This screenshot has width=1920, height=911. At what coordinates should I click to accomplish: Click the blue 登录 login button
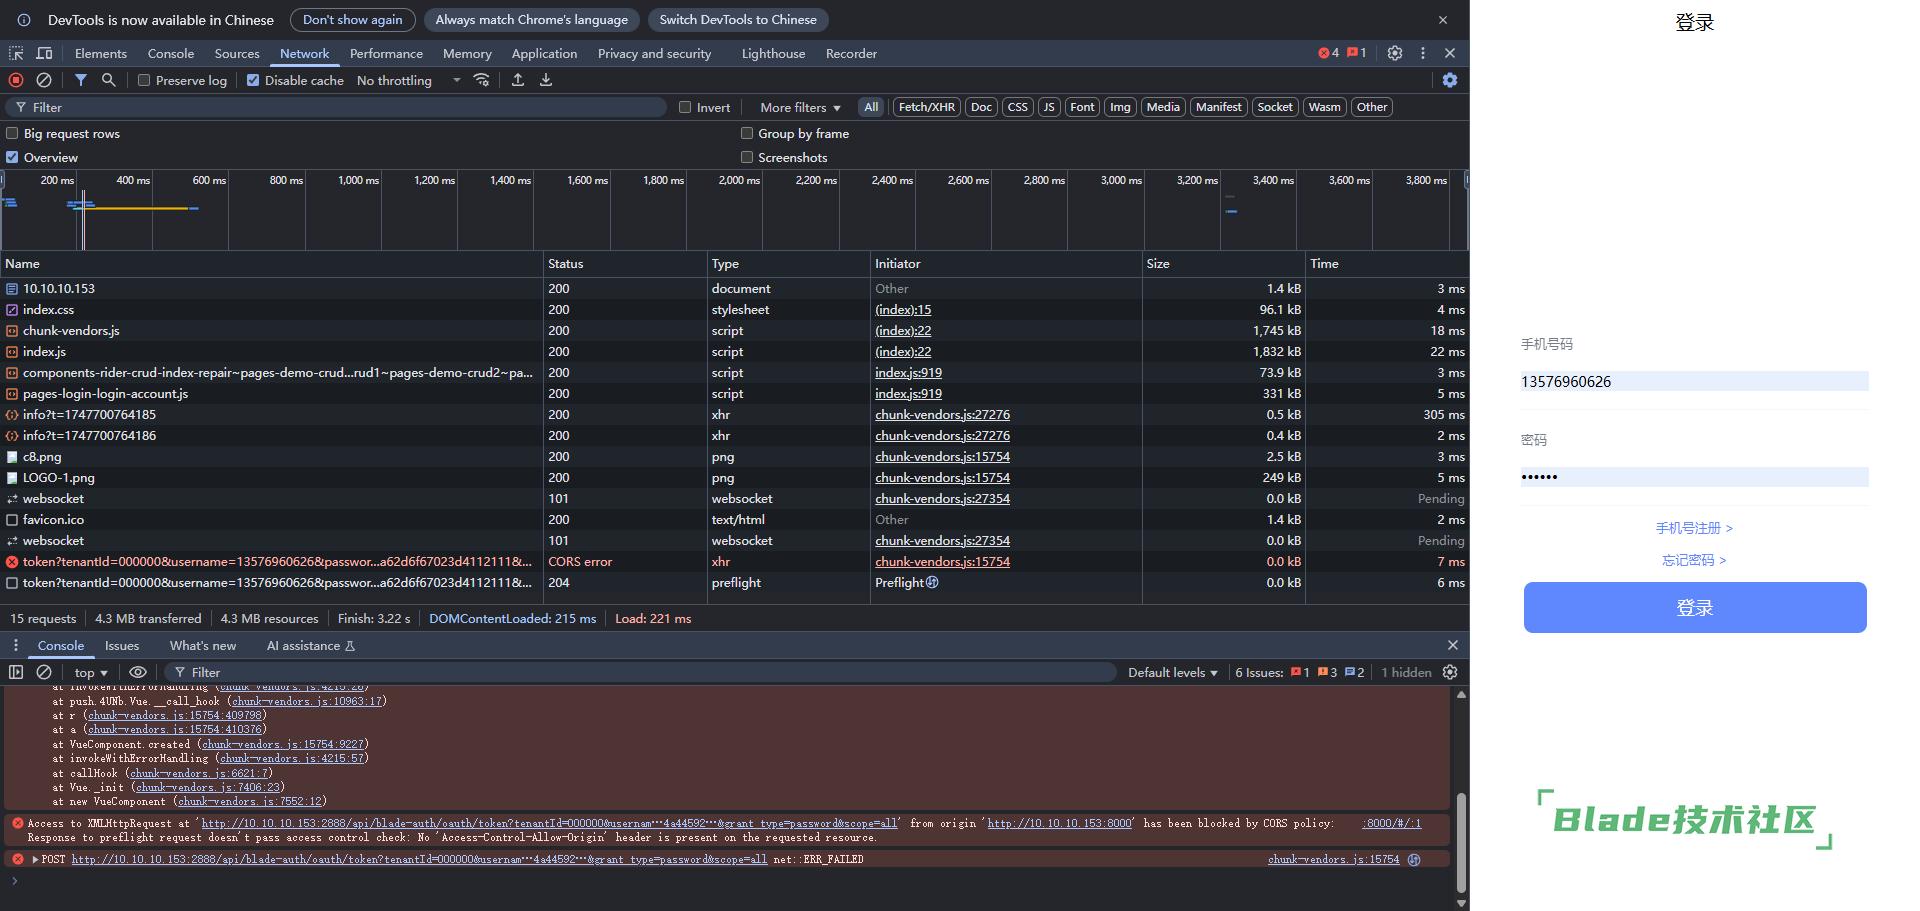tap(1695, 607)
